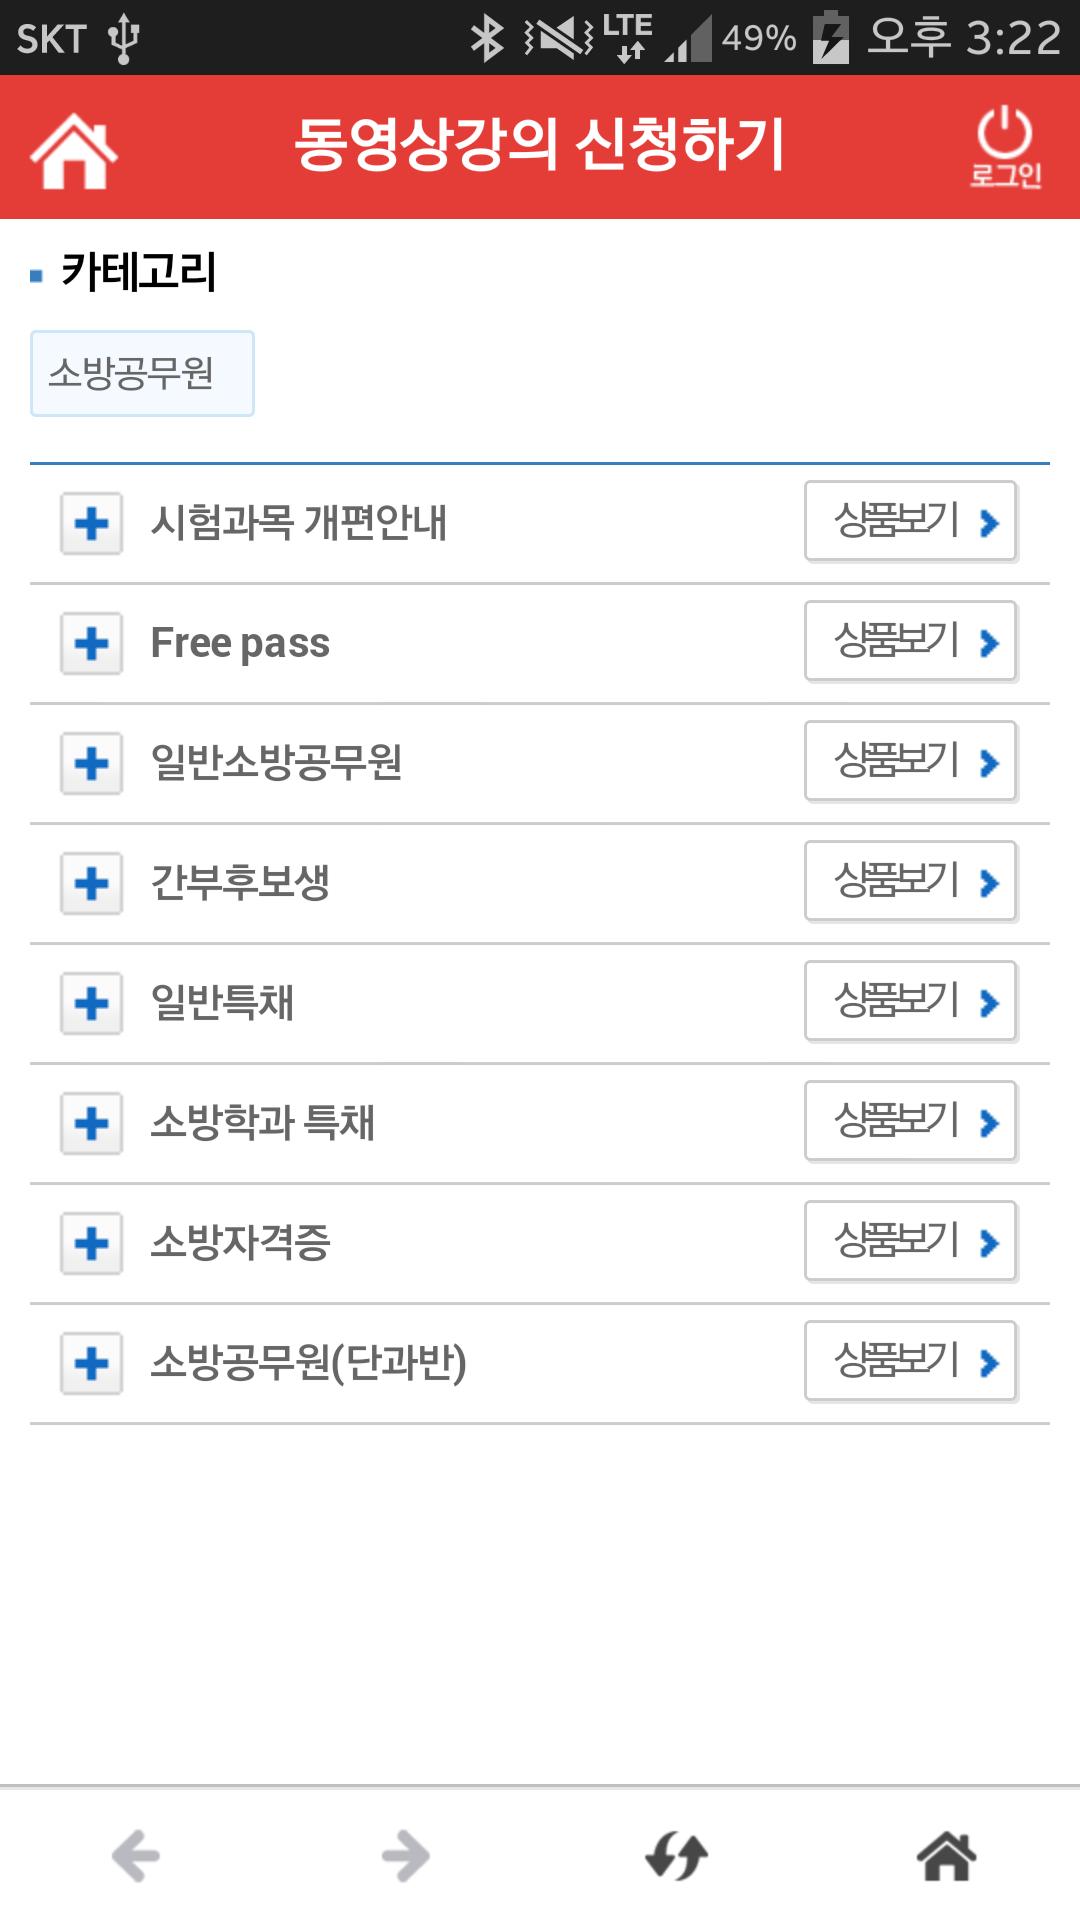The width and height of the screenshot is (1080, 1920).
Task: Tap the dark home icon in bottom bar
Action: 946,1856
